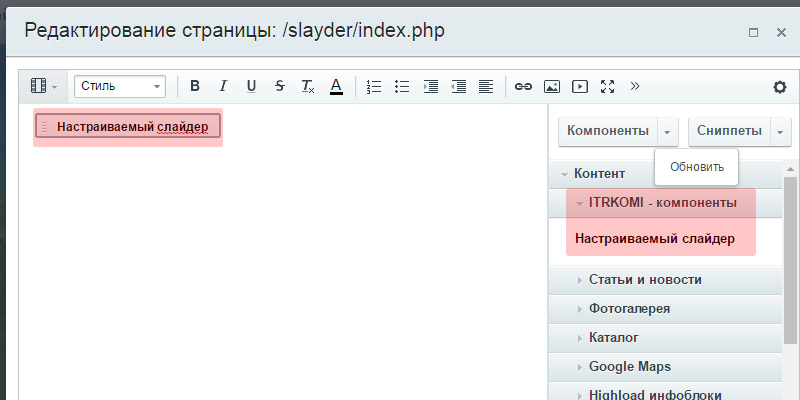
Task: Switch editor to fullscreen mode
Action: (607, 86)
